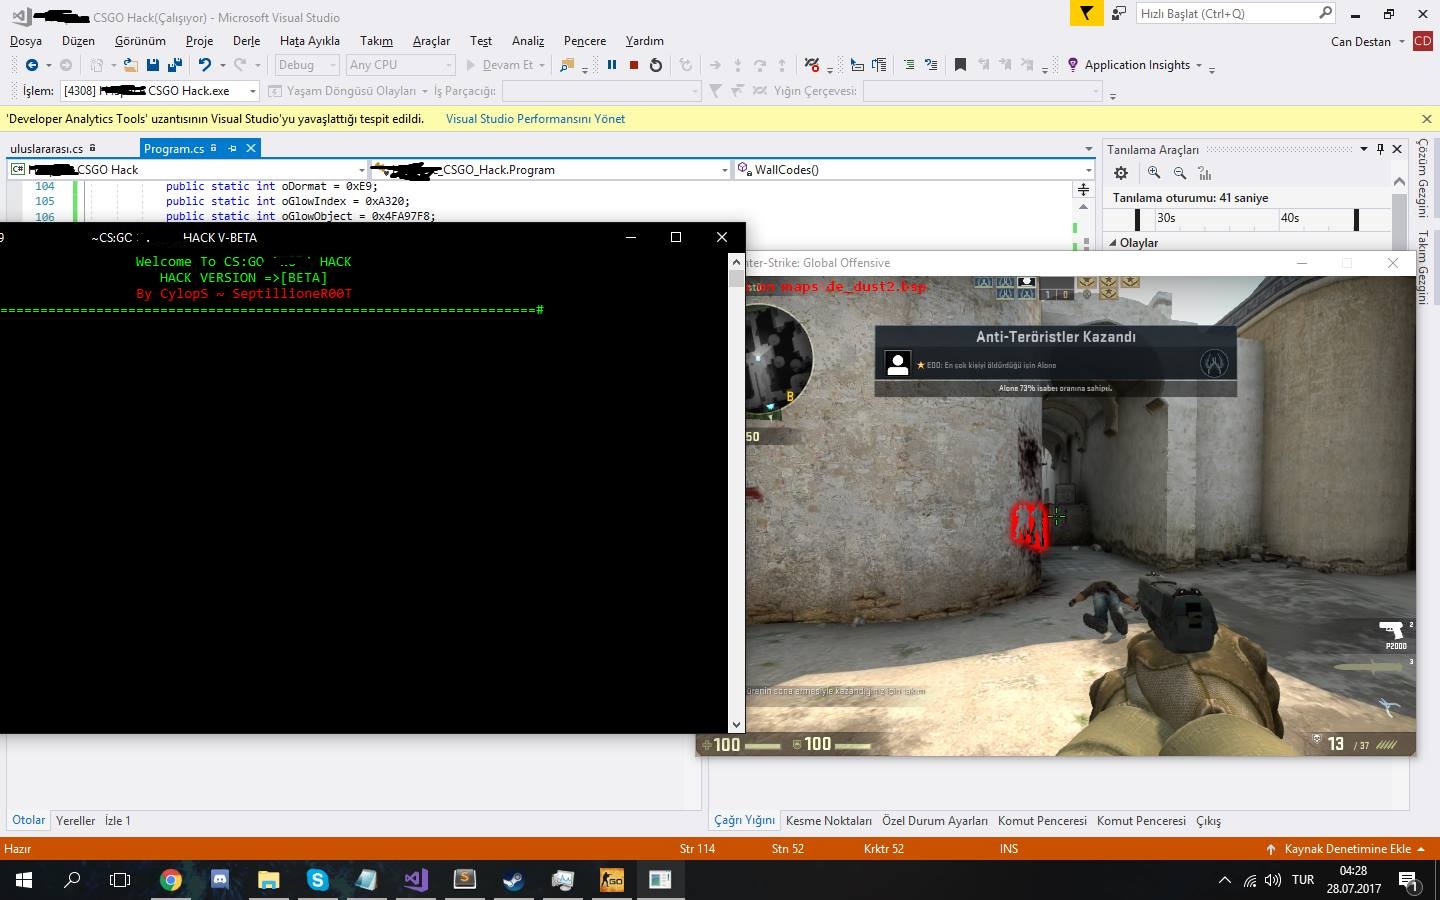The width and height of the screenshot is (1440, 900).
Task: Open the Debug configuration dropdown
Action: (x=307, y=65)
